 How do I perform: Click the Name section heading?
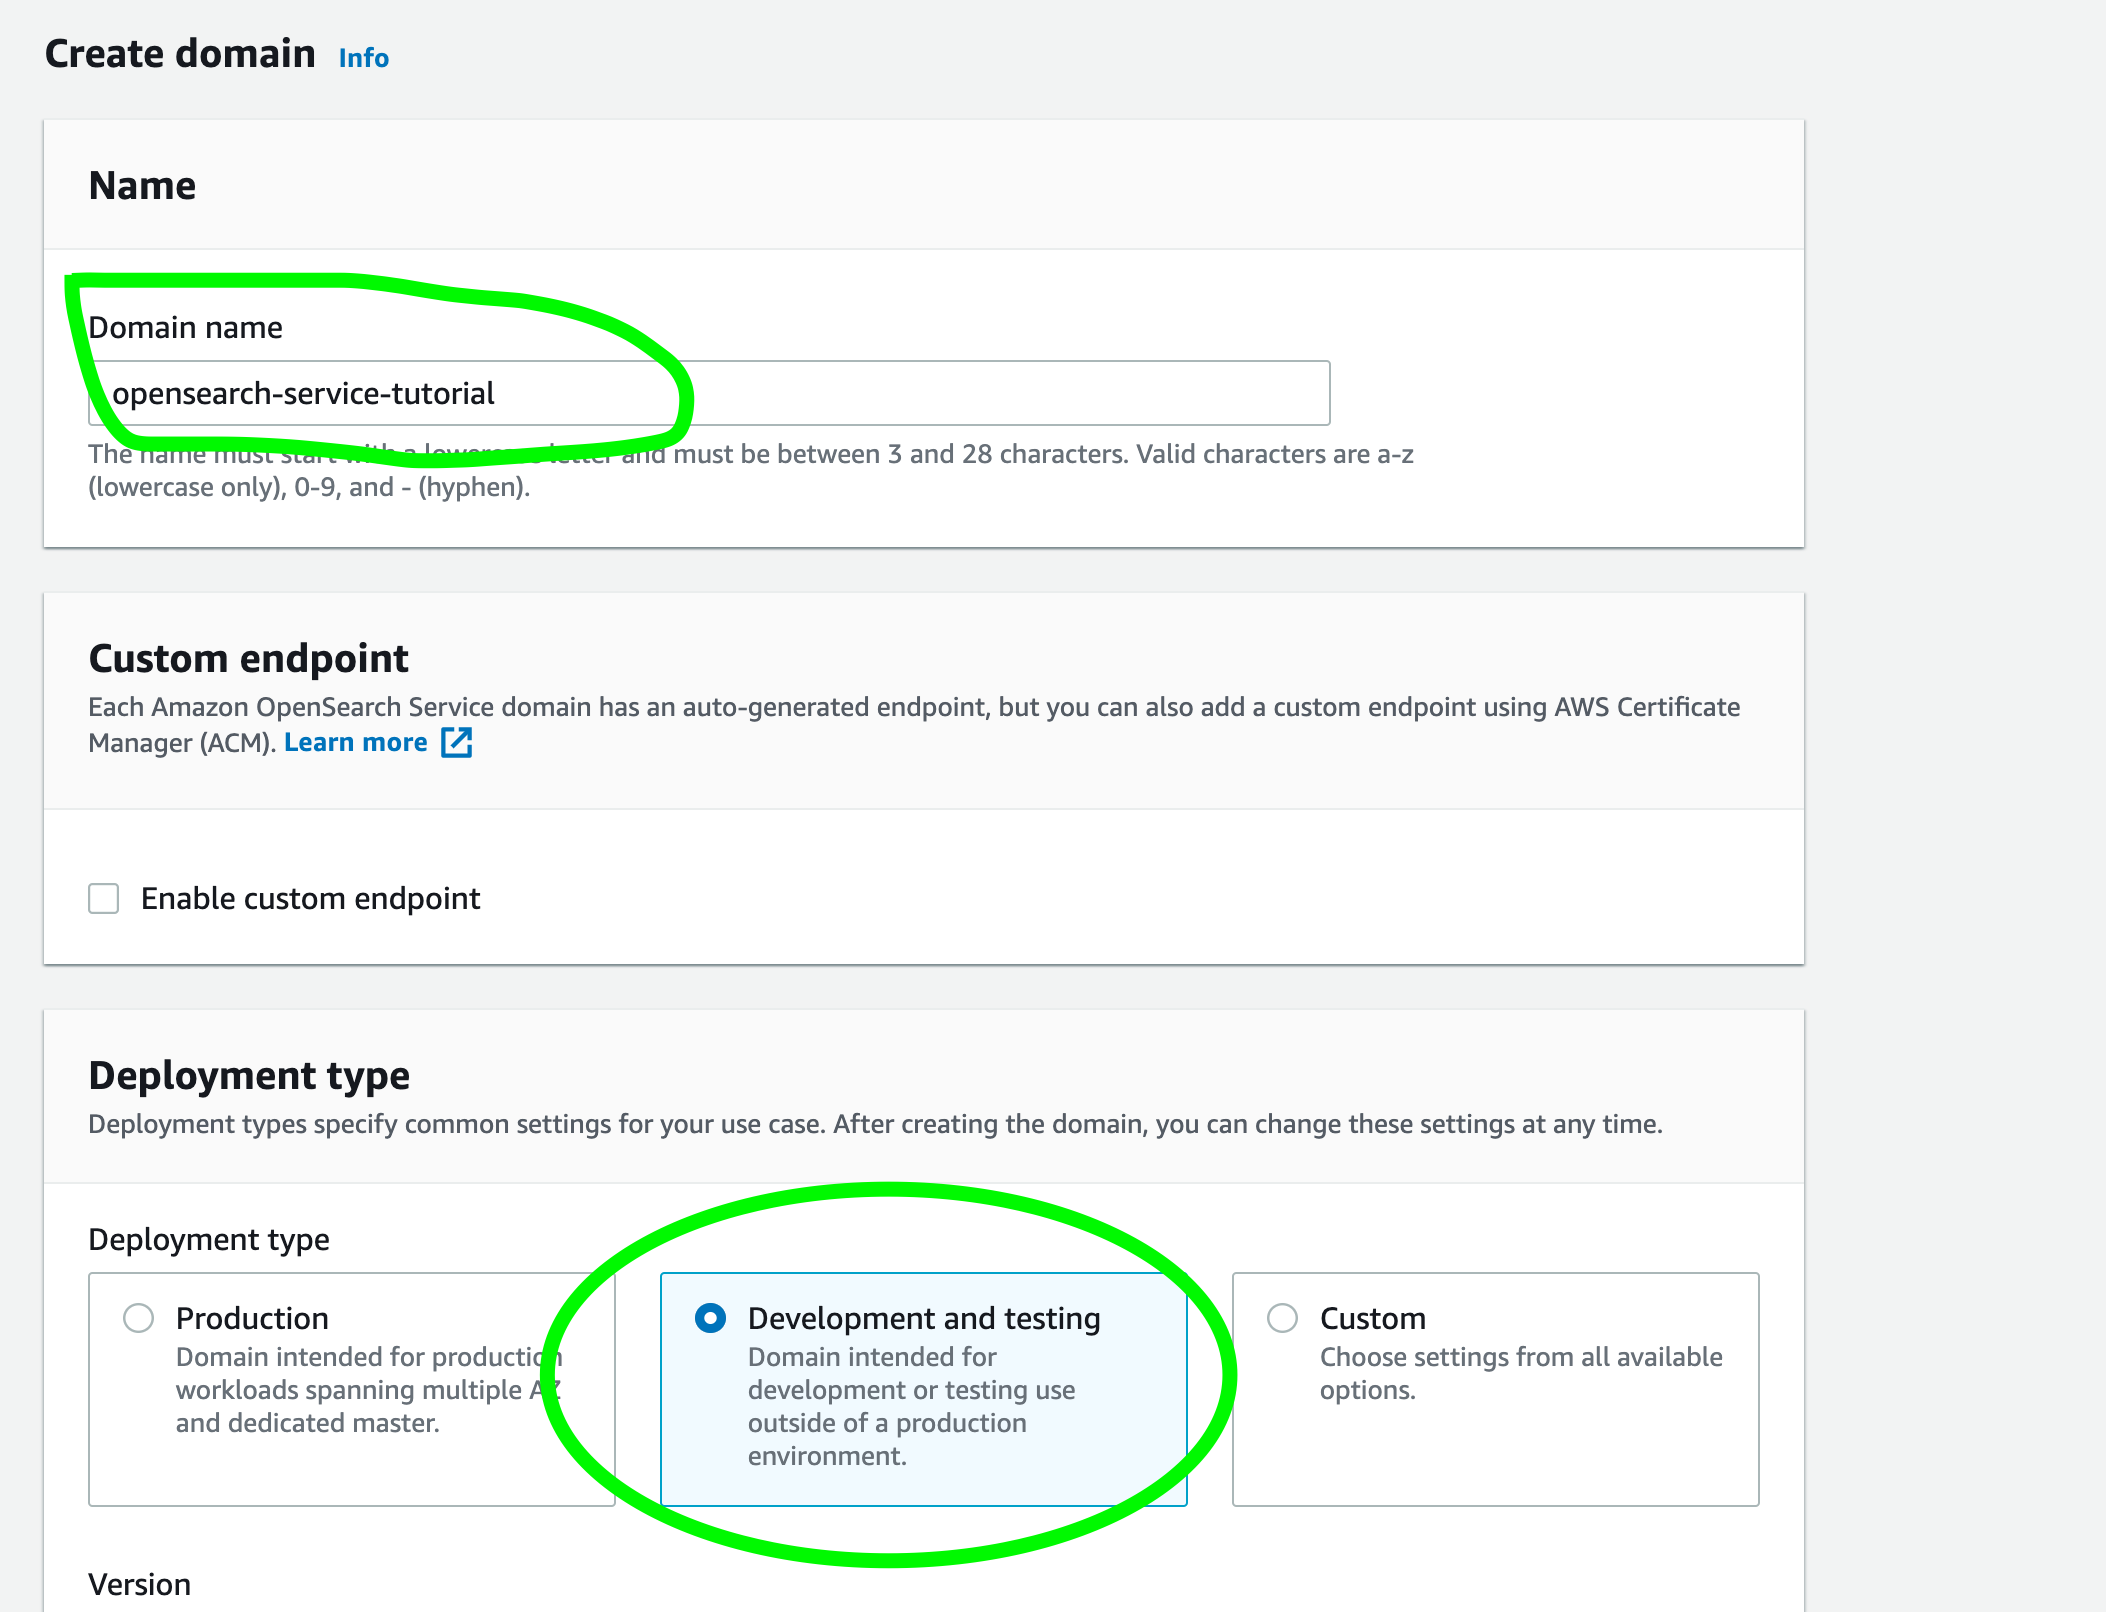(x=142, y=186)
